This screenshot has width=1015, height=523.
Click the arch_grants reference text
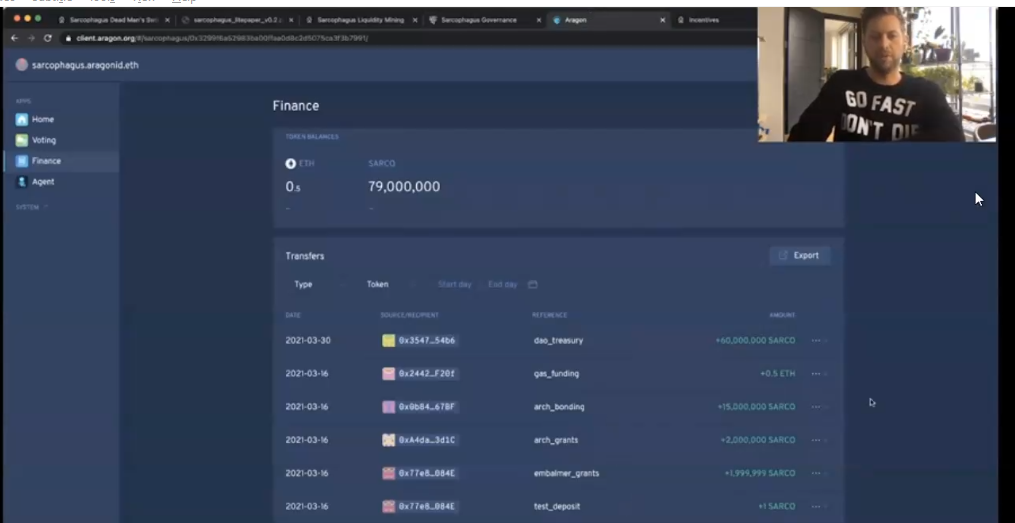(x=555, y=440)
